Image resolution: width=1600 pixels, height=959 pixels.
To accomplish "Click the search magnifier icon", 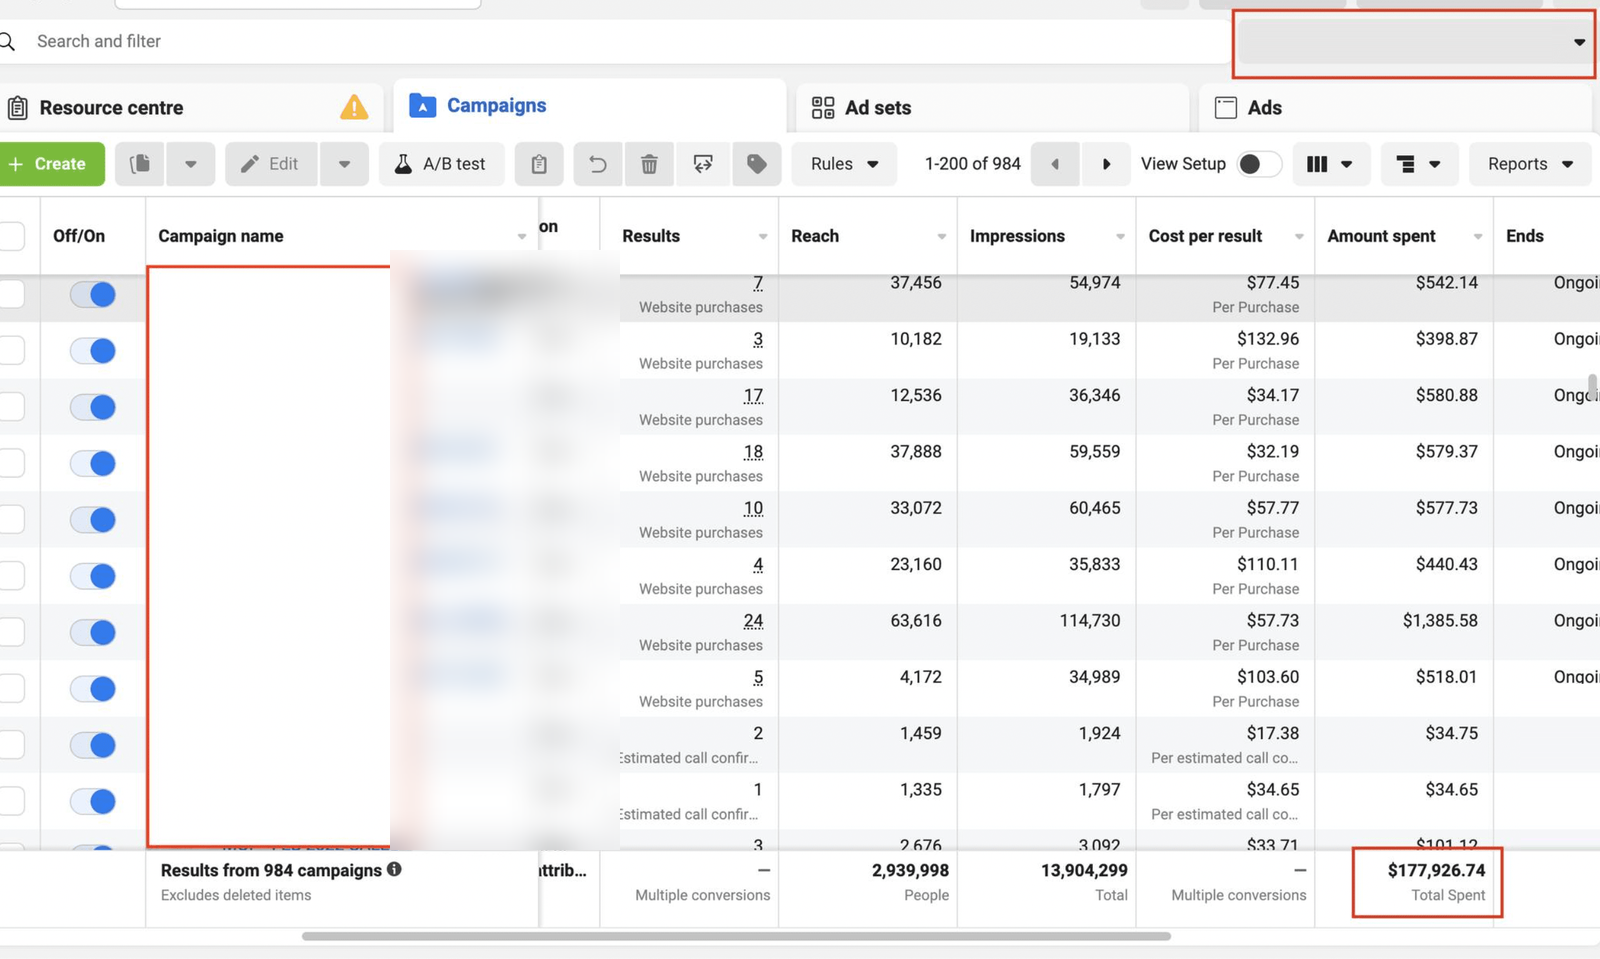I will click(x=8, y=41).
